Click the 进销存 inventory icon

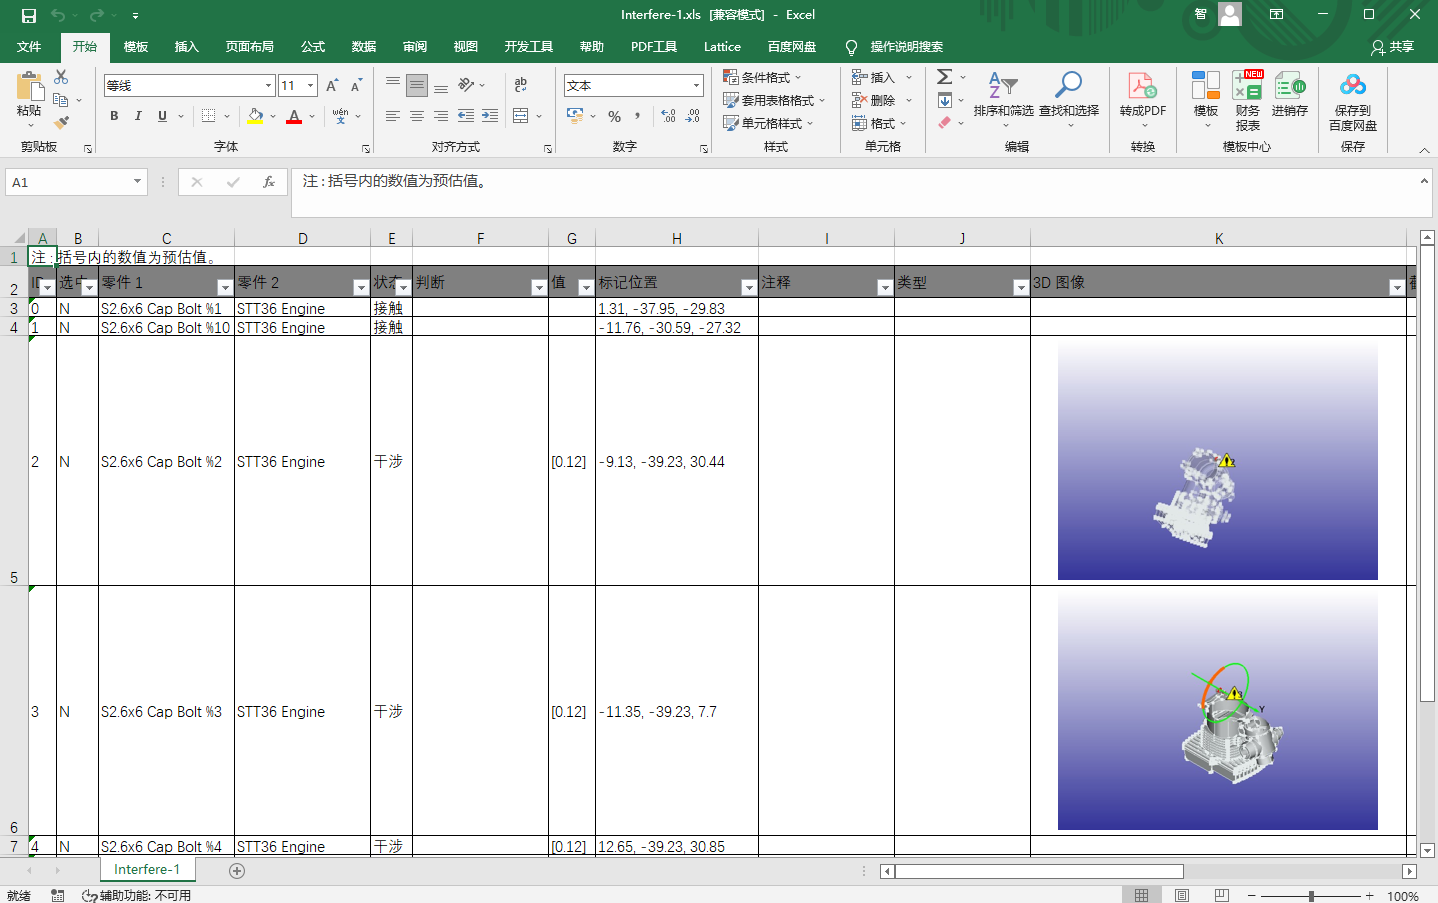point(1290,86)
